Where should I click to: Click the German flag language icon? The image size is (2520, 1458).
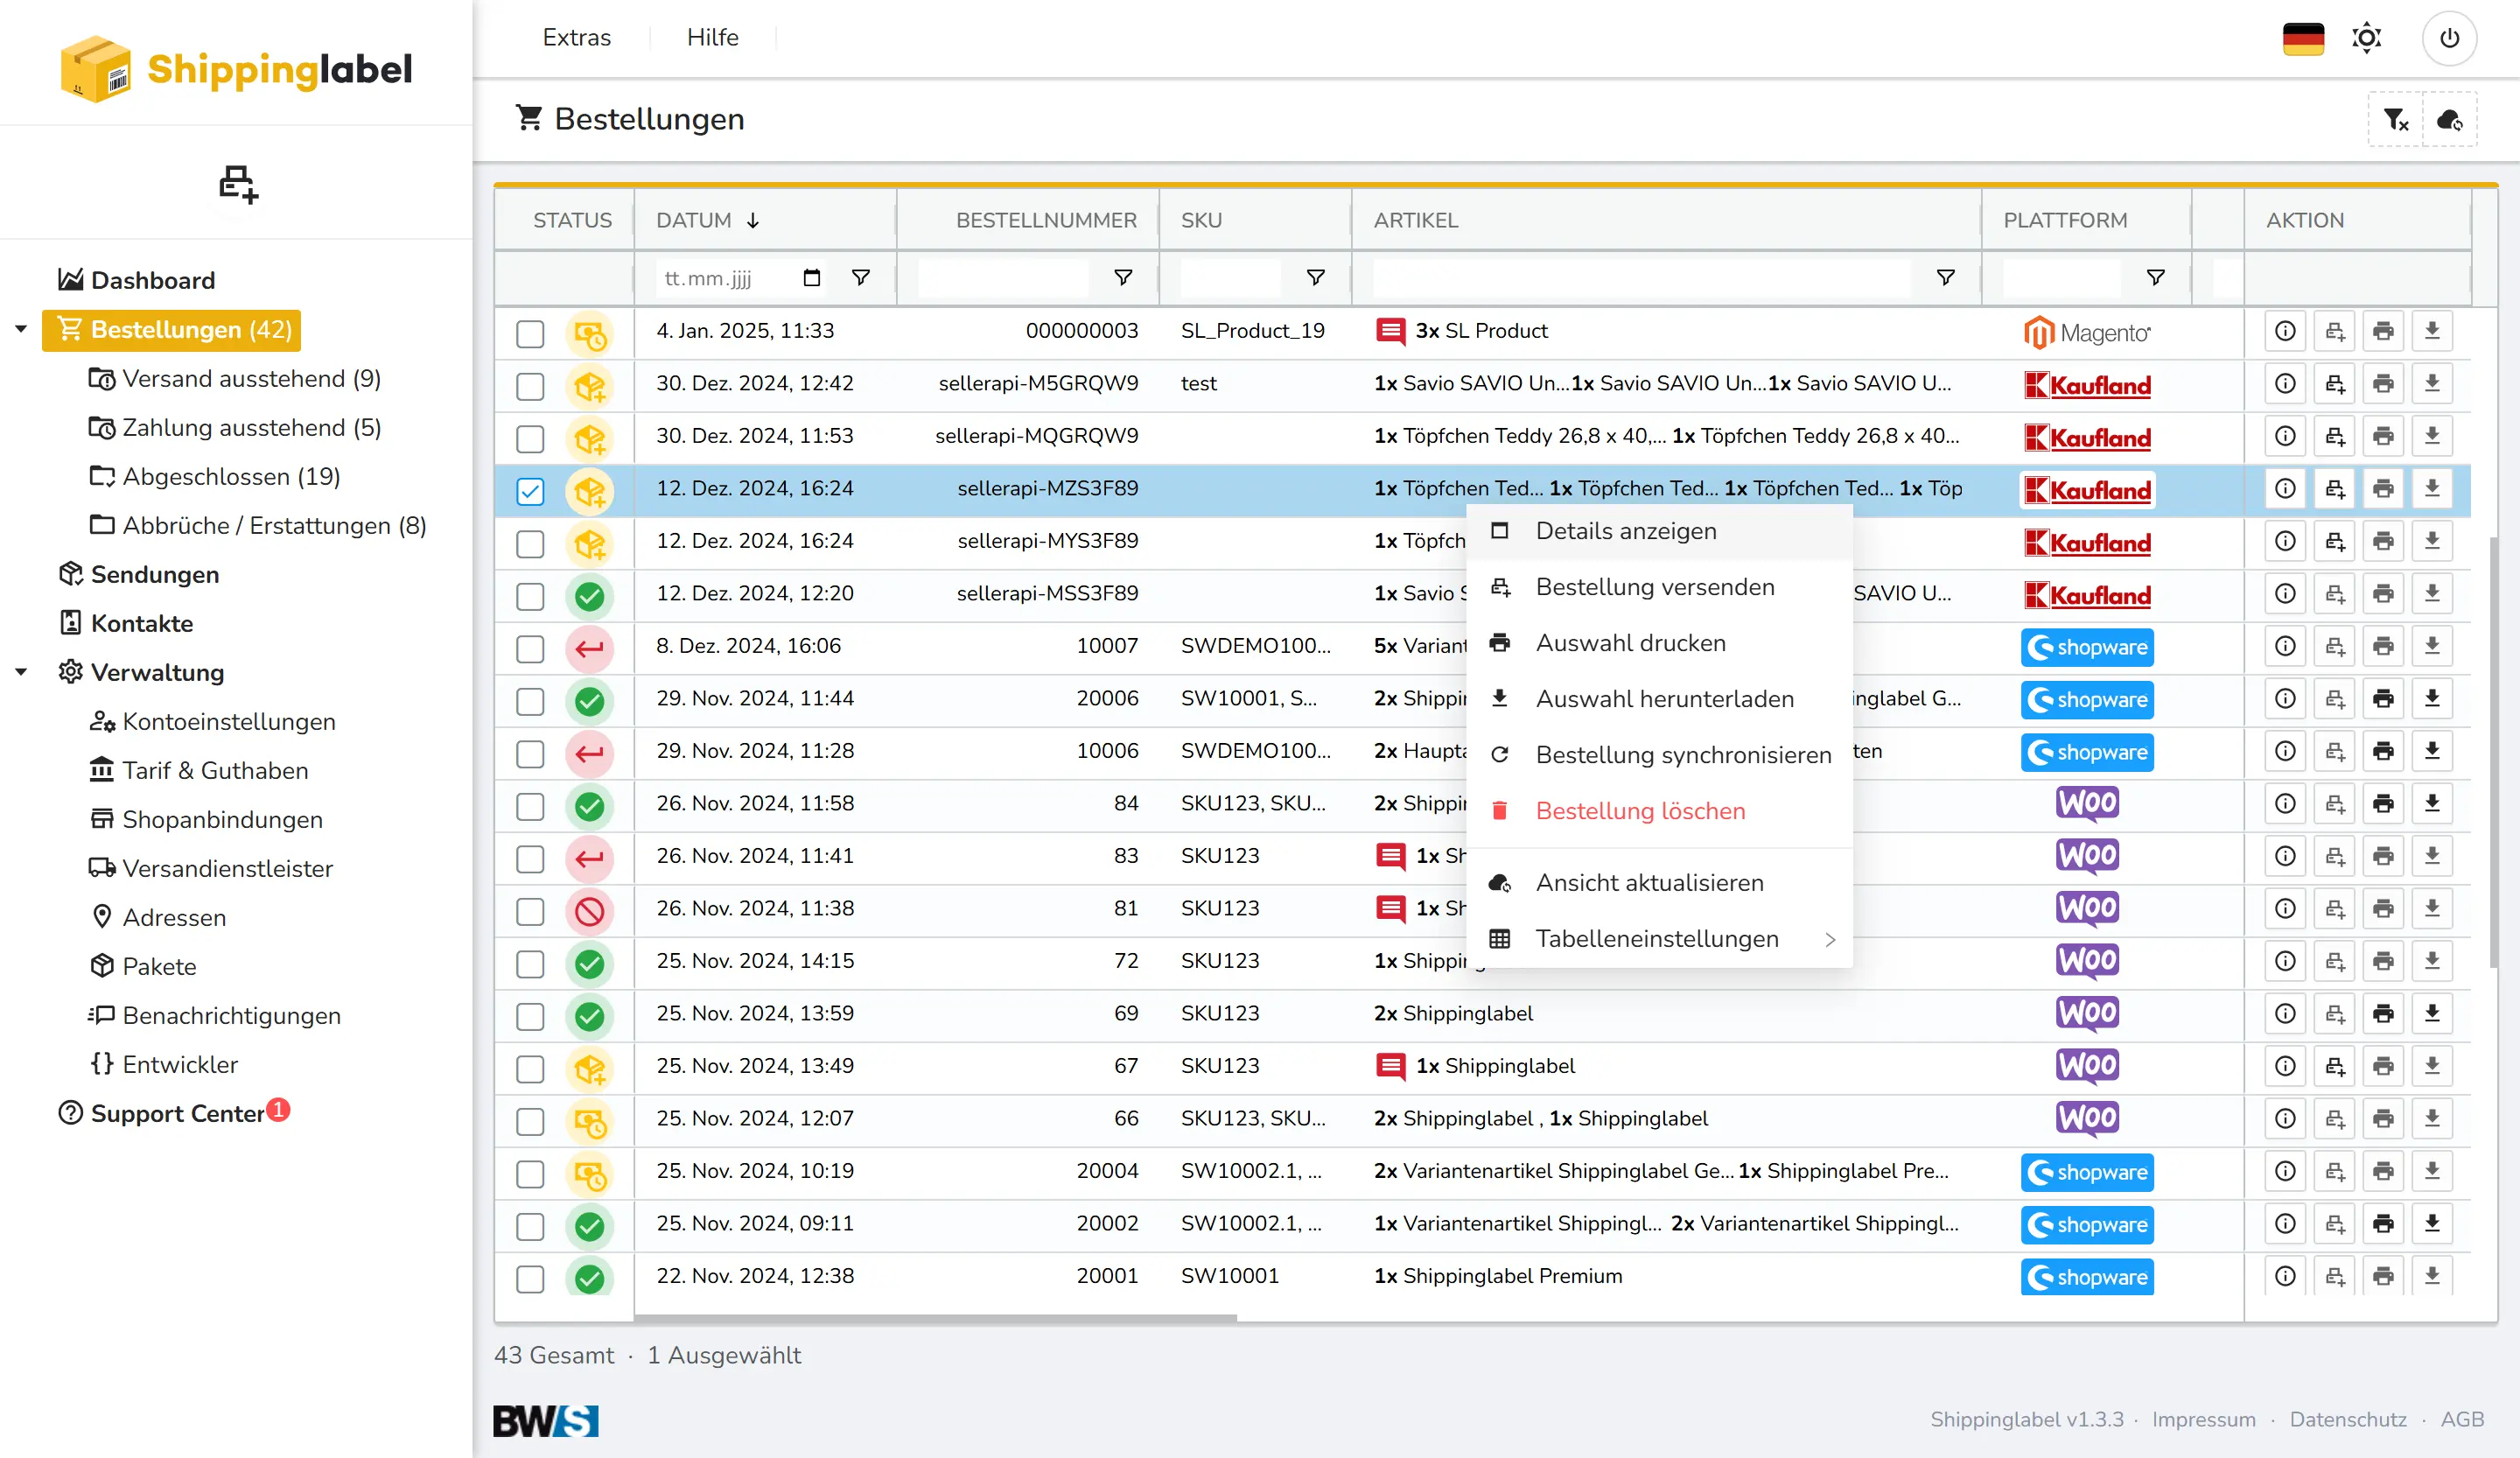[2303, 38]
